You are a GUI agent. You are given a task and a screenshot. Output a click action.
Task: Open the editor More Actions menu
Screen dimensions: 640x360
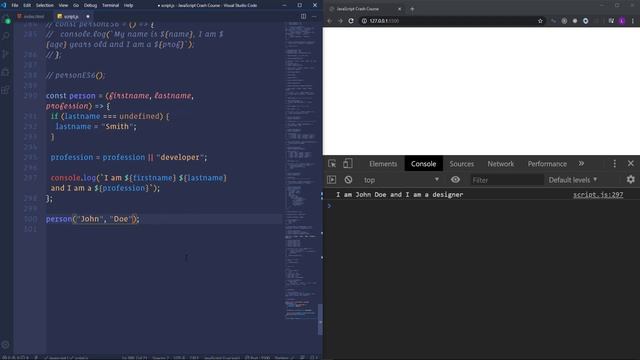coord(314,16)
